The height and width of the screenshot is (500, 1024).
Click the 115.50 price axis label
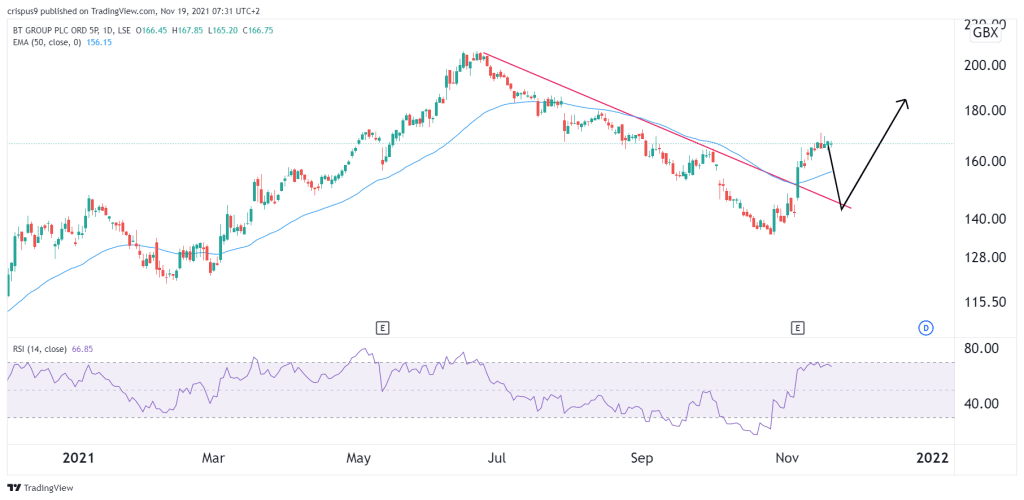[x=985, y=302]
